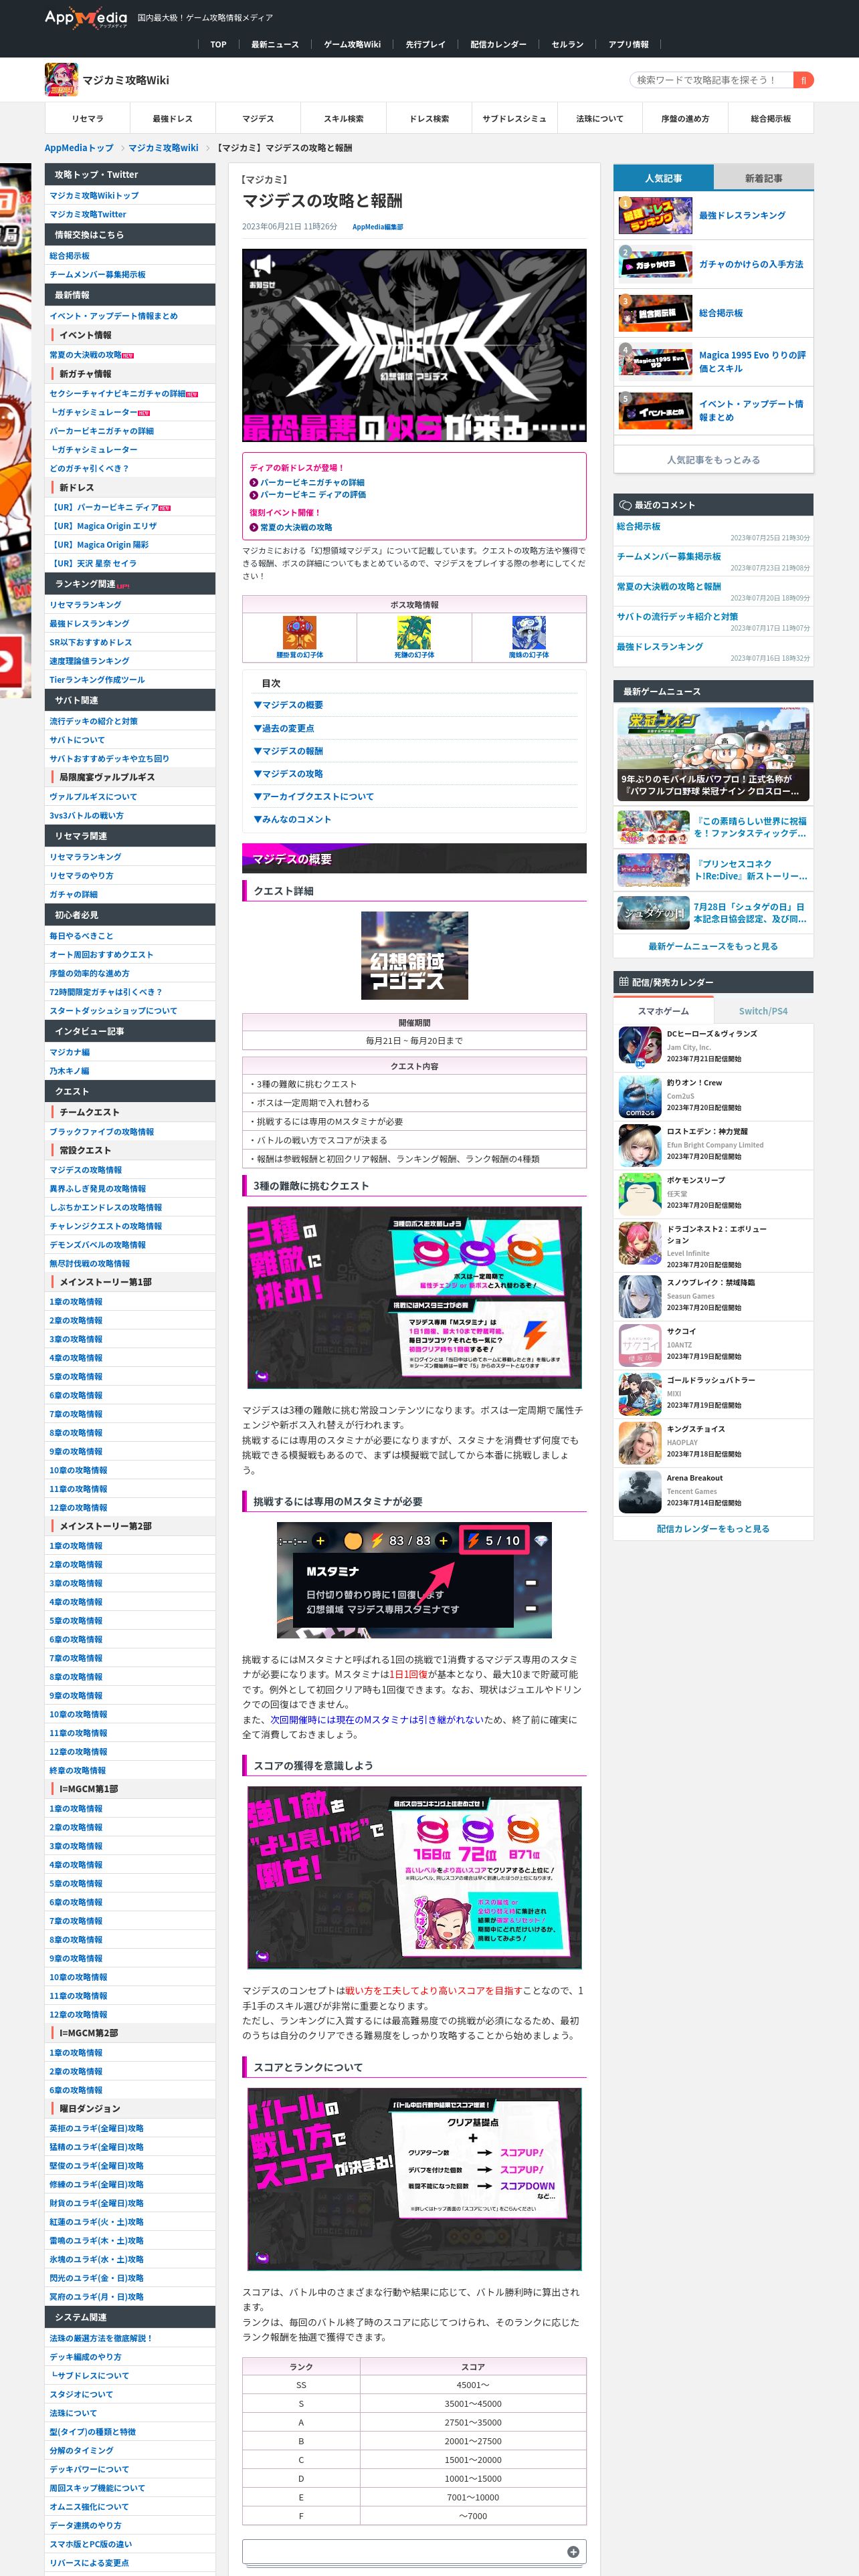Open the 腰掛茸の幻子体 boss icon
The image size is (859, 2576).
pos(299,633)
